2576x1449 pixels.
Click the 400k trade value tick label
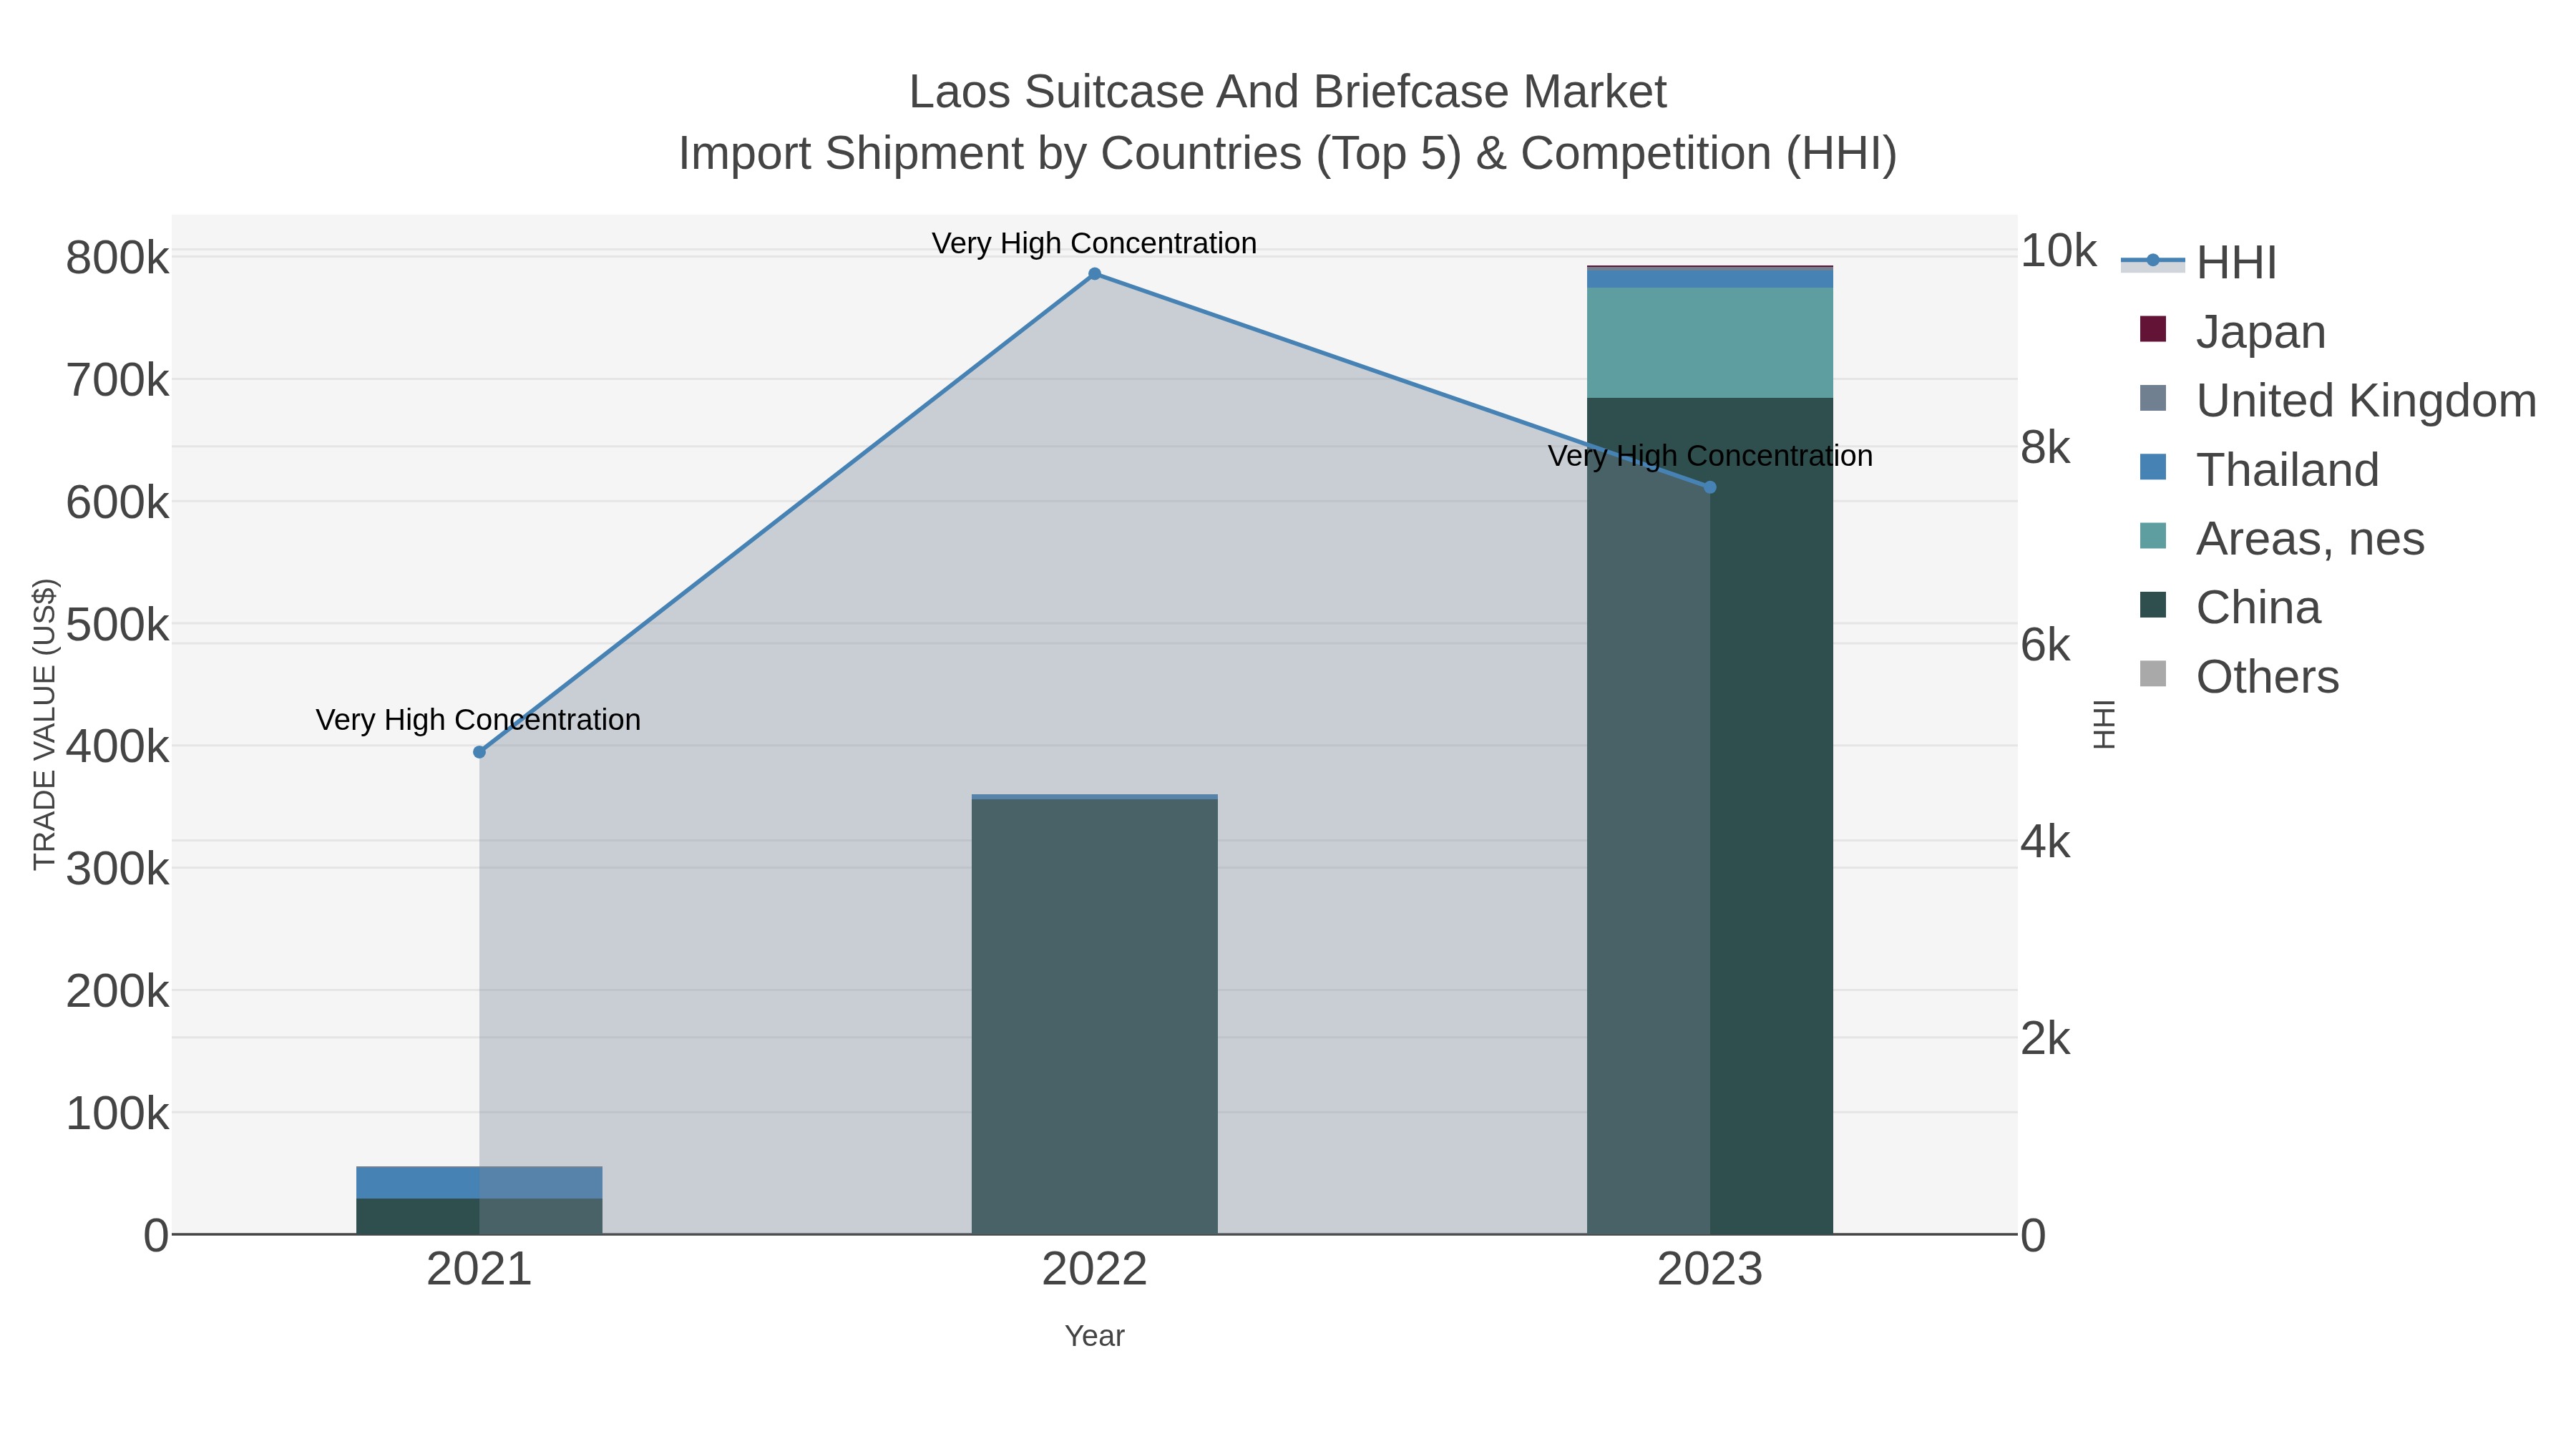point(117,746)
